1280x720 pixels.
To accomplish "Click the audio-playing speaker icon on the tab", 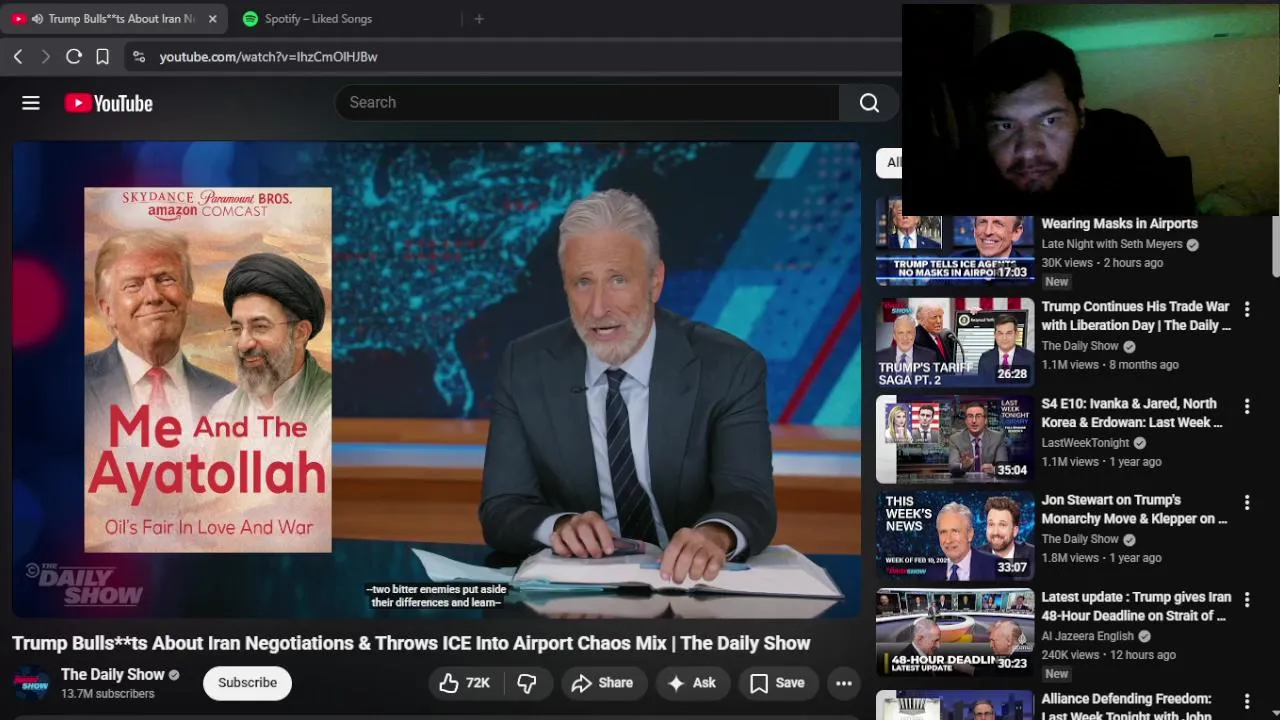I will point(37,19).
